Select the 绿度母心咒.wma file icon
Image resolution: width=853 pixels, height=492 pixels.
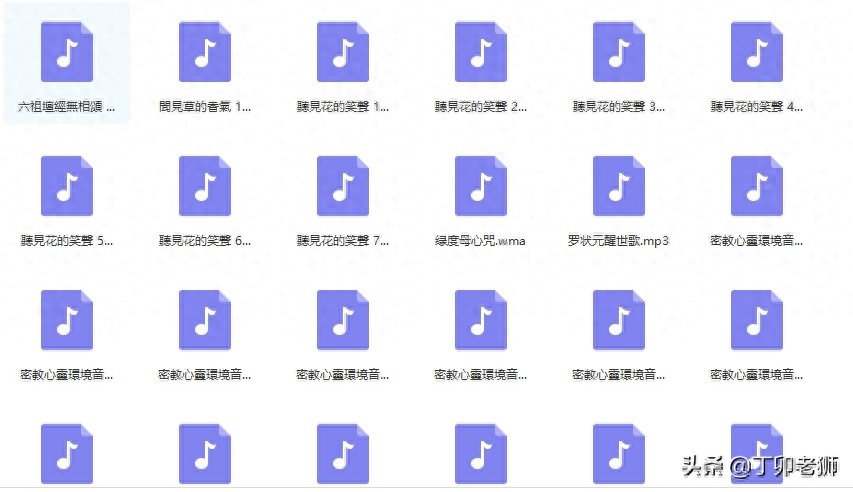point(481,186)
